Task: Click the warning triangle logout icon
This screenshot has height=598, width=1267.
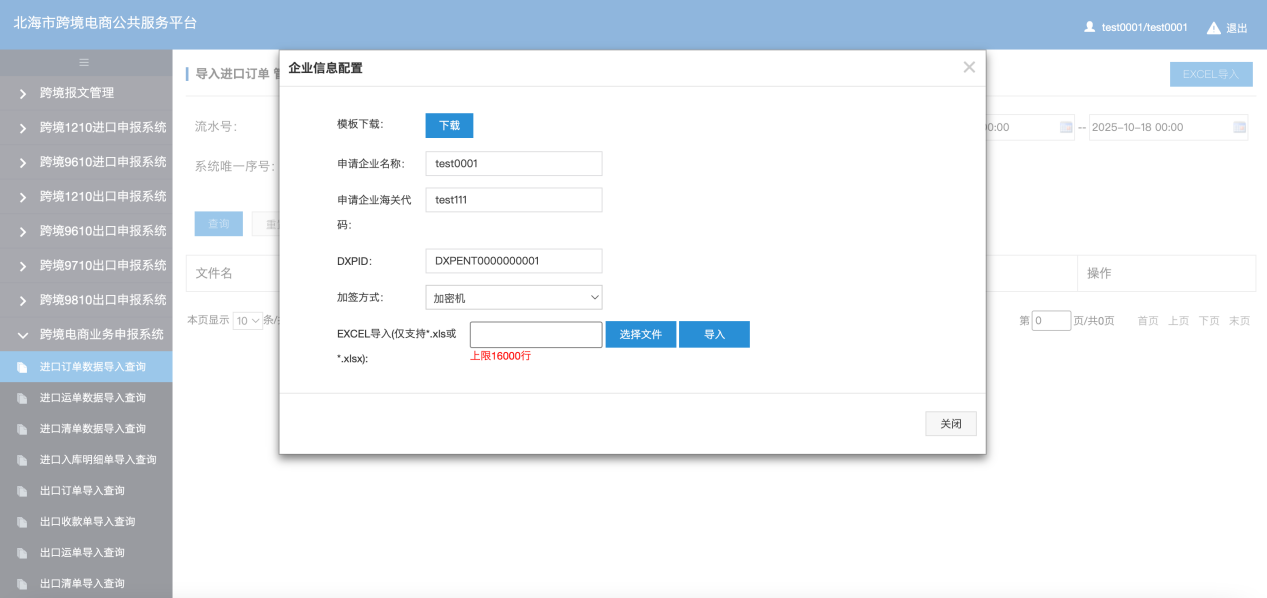Action: (1213, 28)
